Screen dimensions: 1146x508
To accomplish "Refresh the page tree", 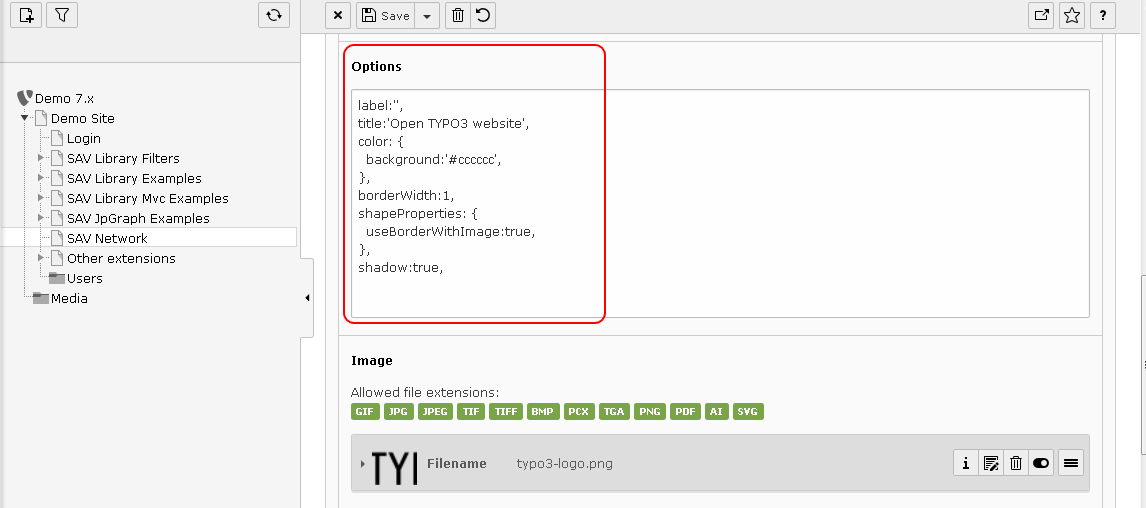I will [x=274, y=15].
